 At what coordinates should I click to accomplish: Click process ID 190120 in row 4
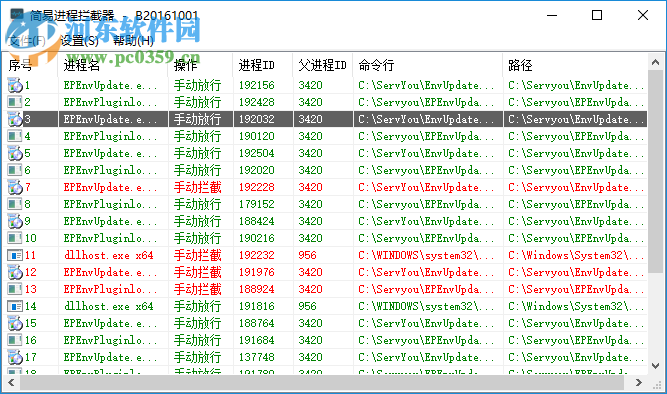point(257,136)
